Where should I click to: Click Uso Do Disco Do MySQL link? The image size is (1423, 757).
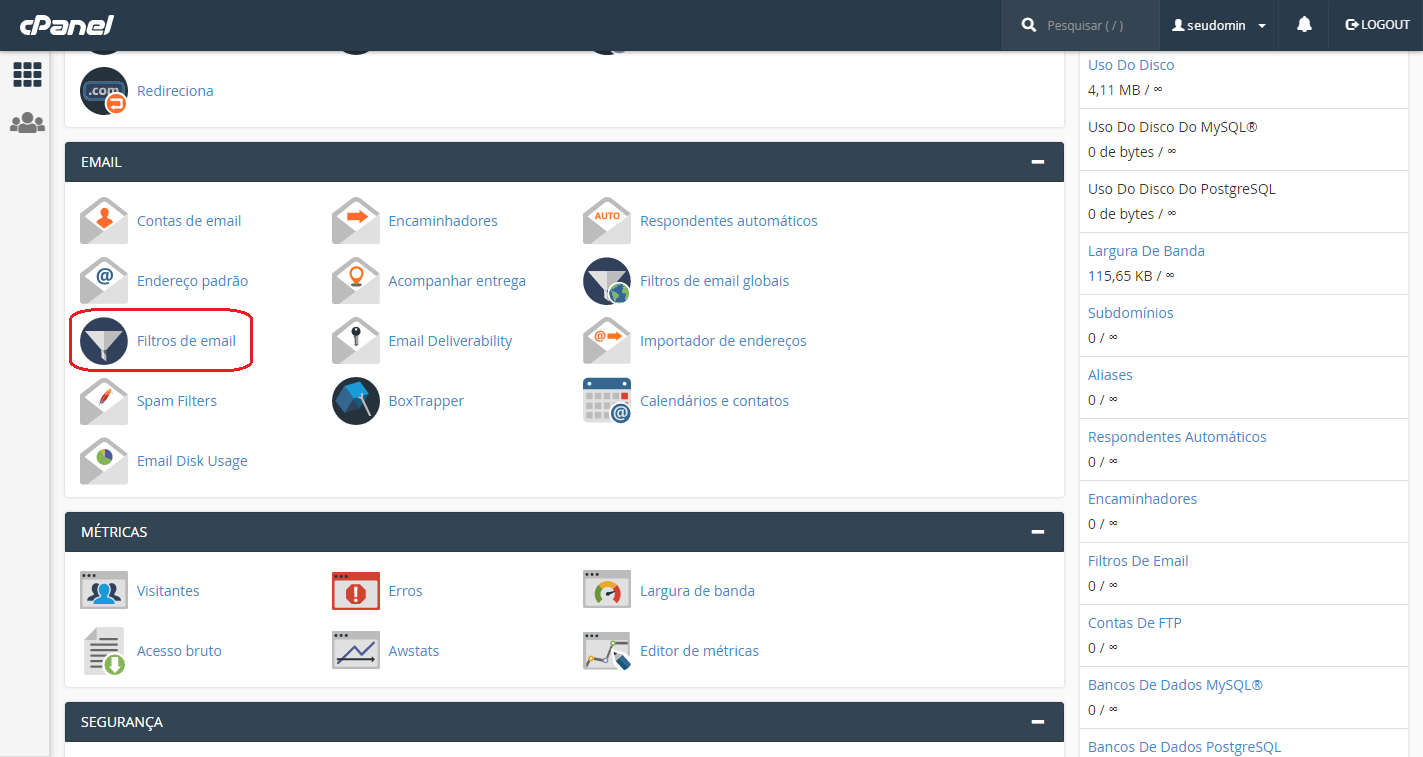pyautogui.click(x=1172, y=127)
